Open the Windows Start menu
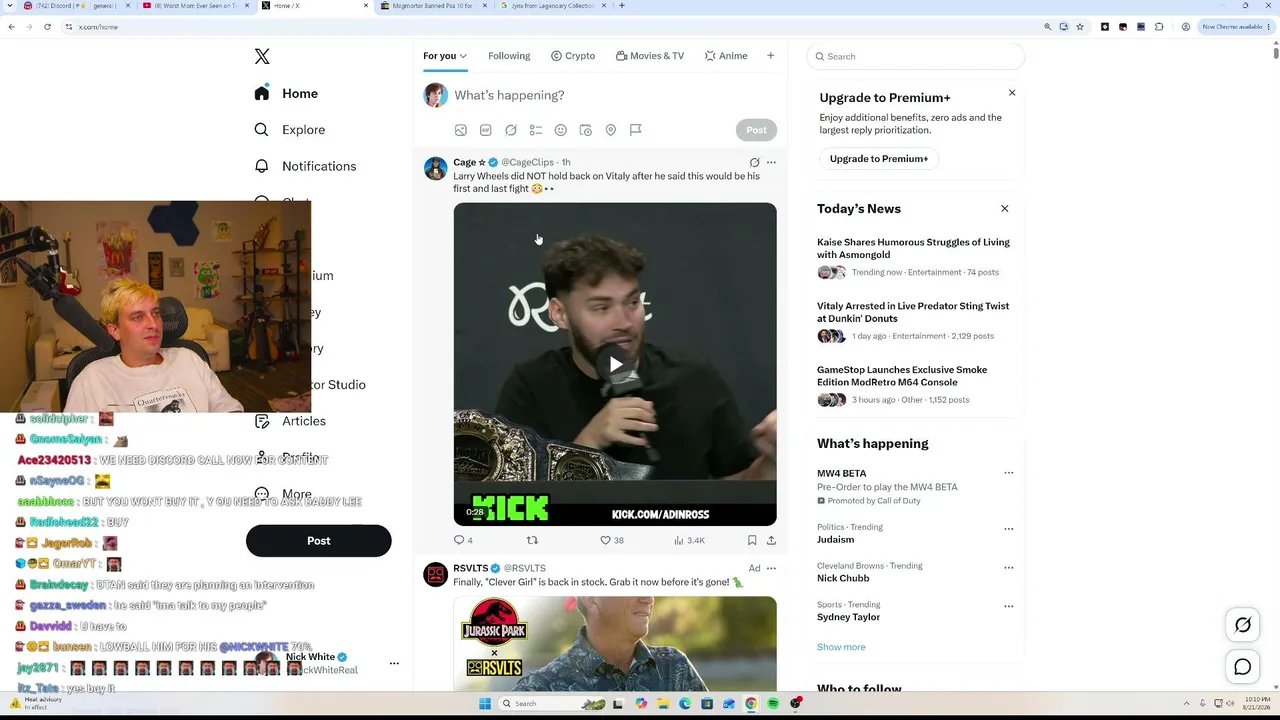 (485, 704)
